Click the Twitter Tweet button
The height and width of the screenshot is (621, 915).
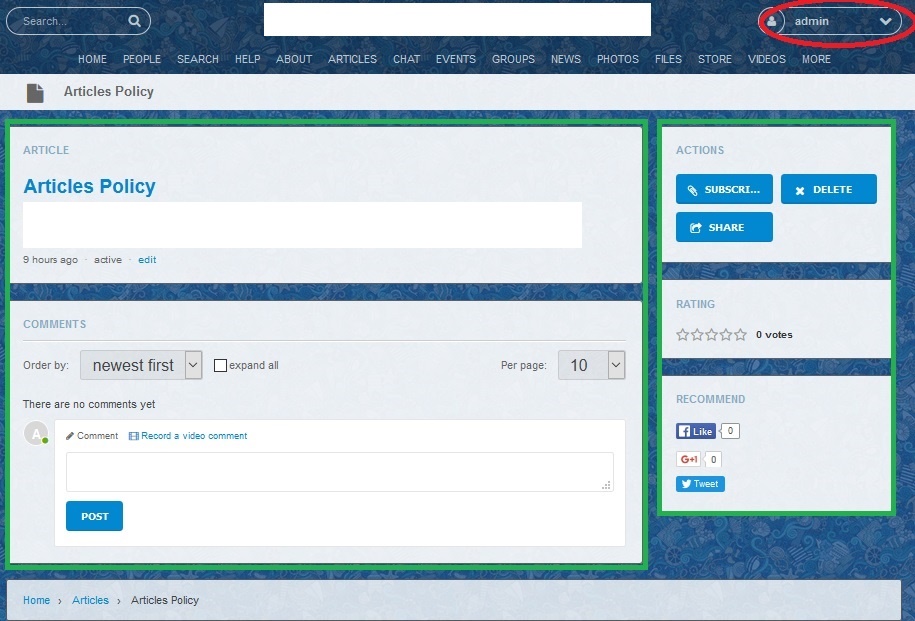[700, 484]
